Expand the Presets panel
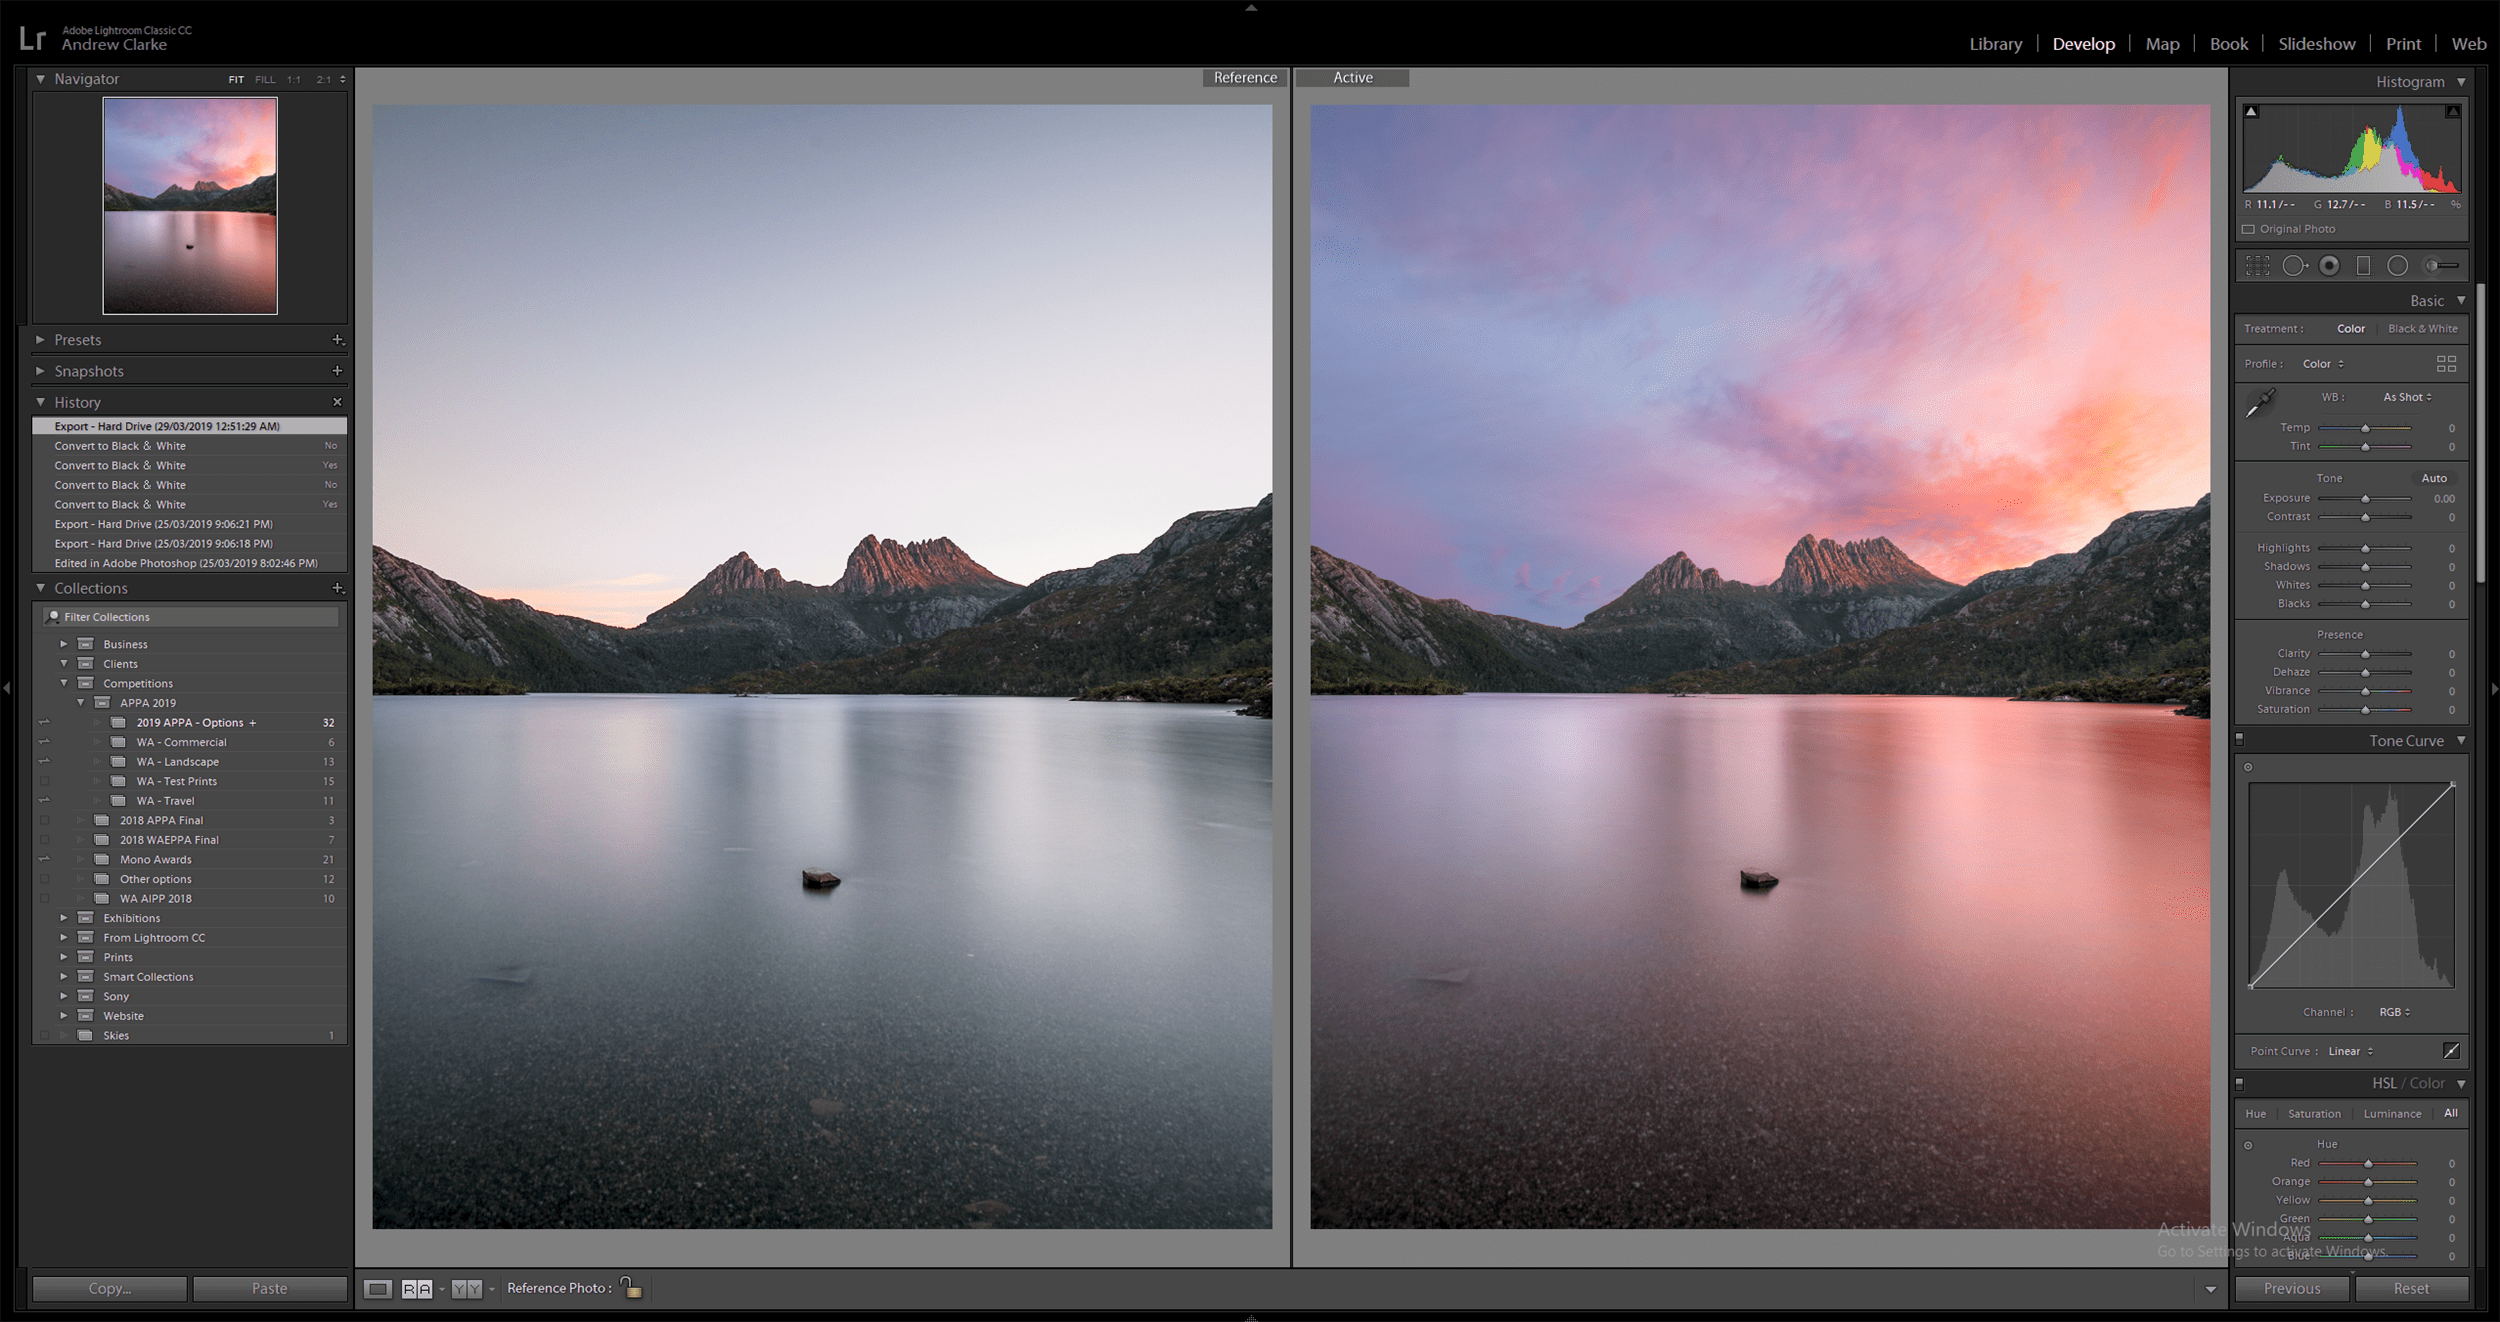 (40, 340)
